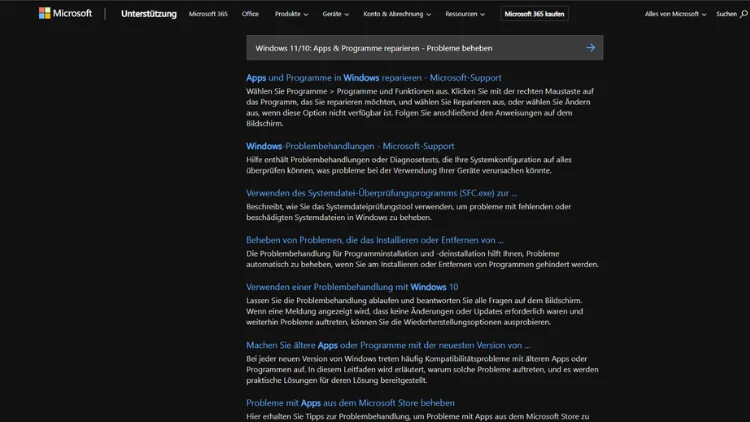This screenshot has height=422, width=750.
Task: Click the text 'Beschreibt, wie Sie das Systemdateiprüfungstool'
Action: (x=329, y=207)
